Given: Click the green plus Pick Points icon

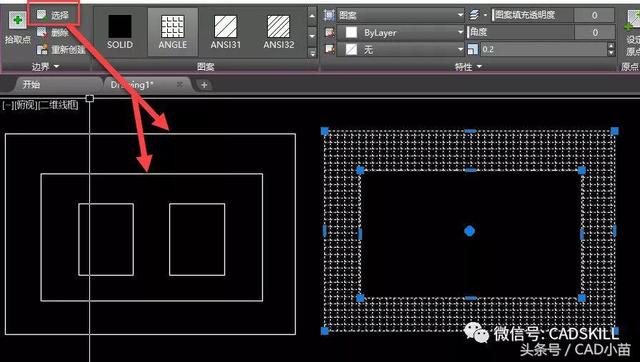Looking at the screenshot, I should (18, 20).
